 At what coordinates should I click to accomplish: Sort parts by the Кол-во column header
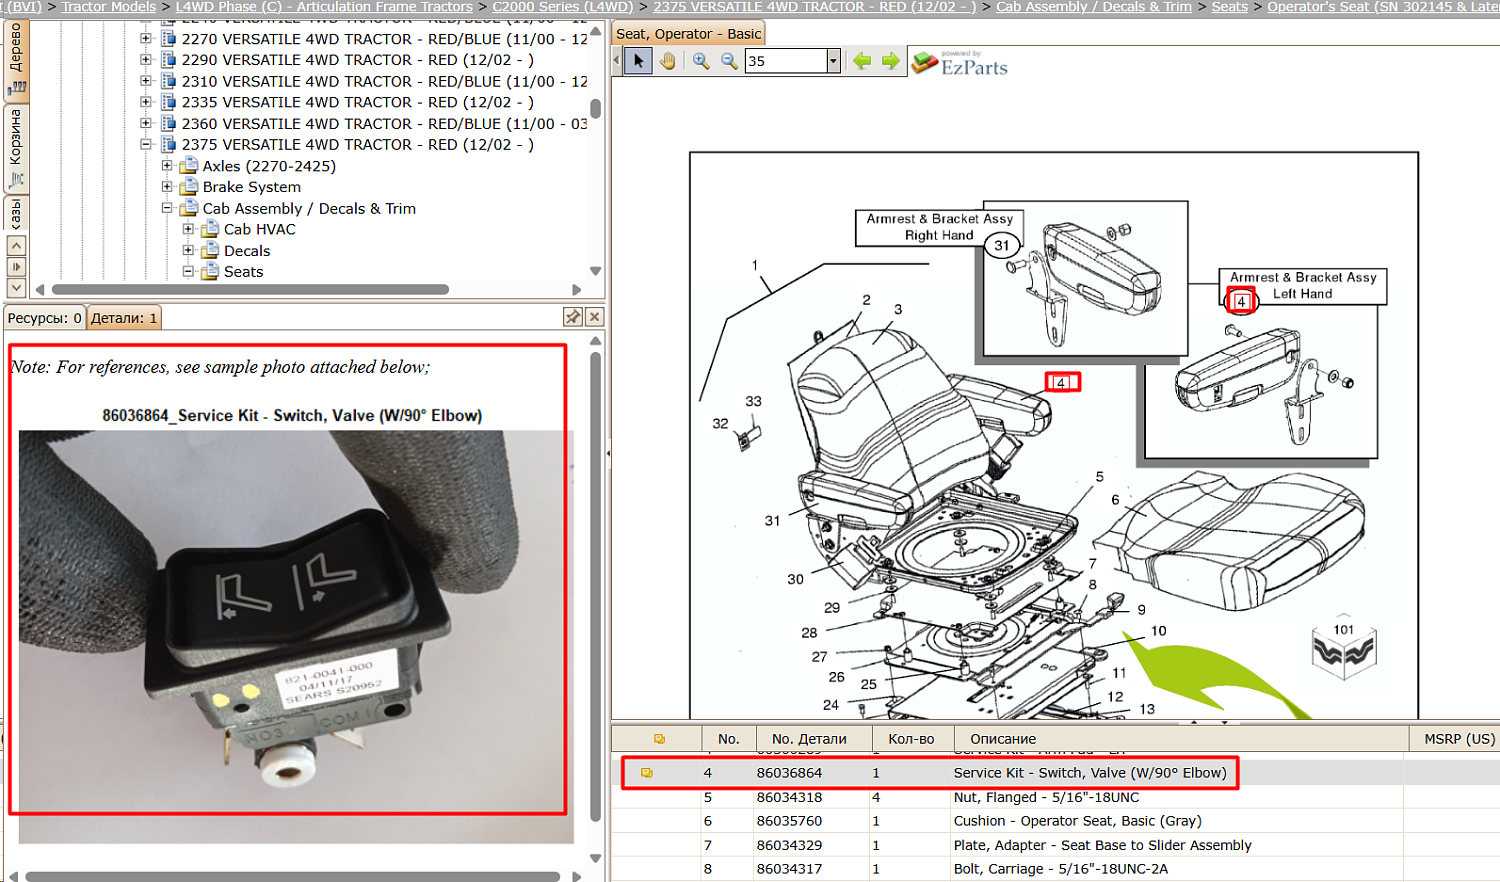(911, 739)
